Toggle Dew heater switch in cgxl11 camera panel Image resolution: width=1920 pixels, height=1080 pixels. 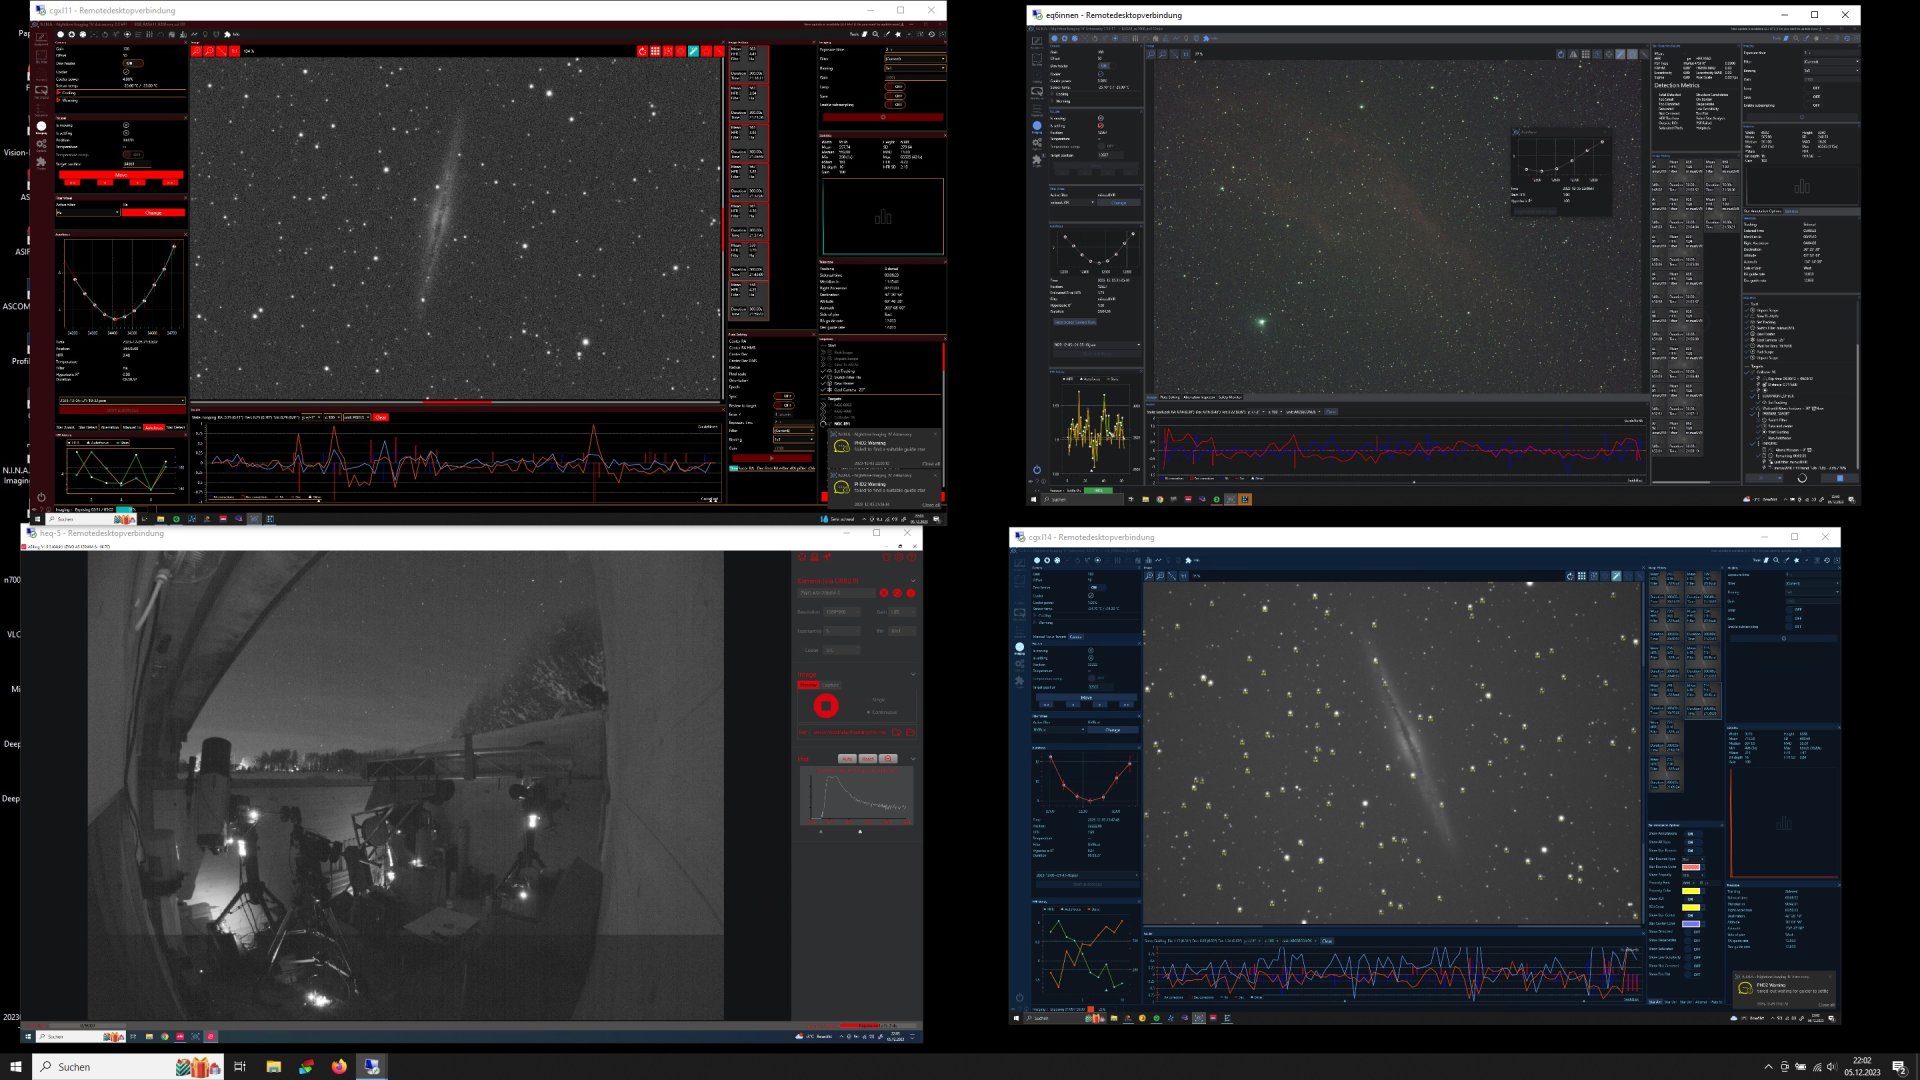(x=133, y=63)
